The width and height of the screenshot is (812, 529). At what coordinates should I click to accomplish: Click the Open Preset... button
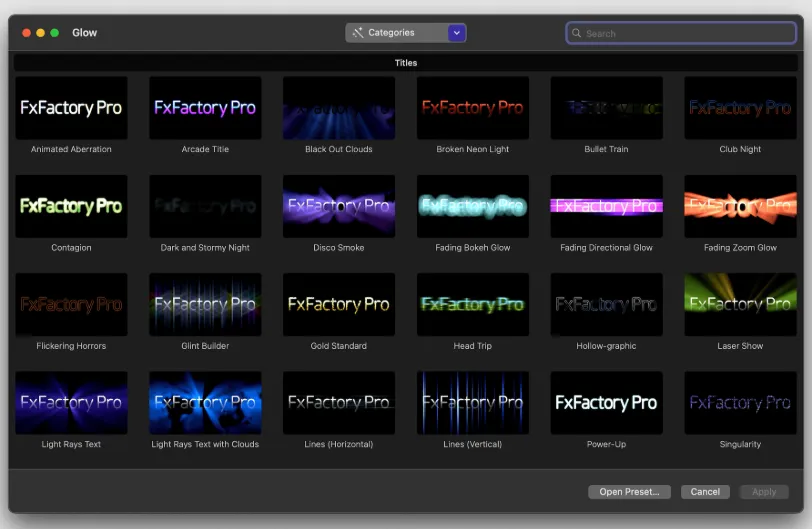(629, 492)
